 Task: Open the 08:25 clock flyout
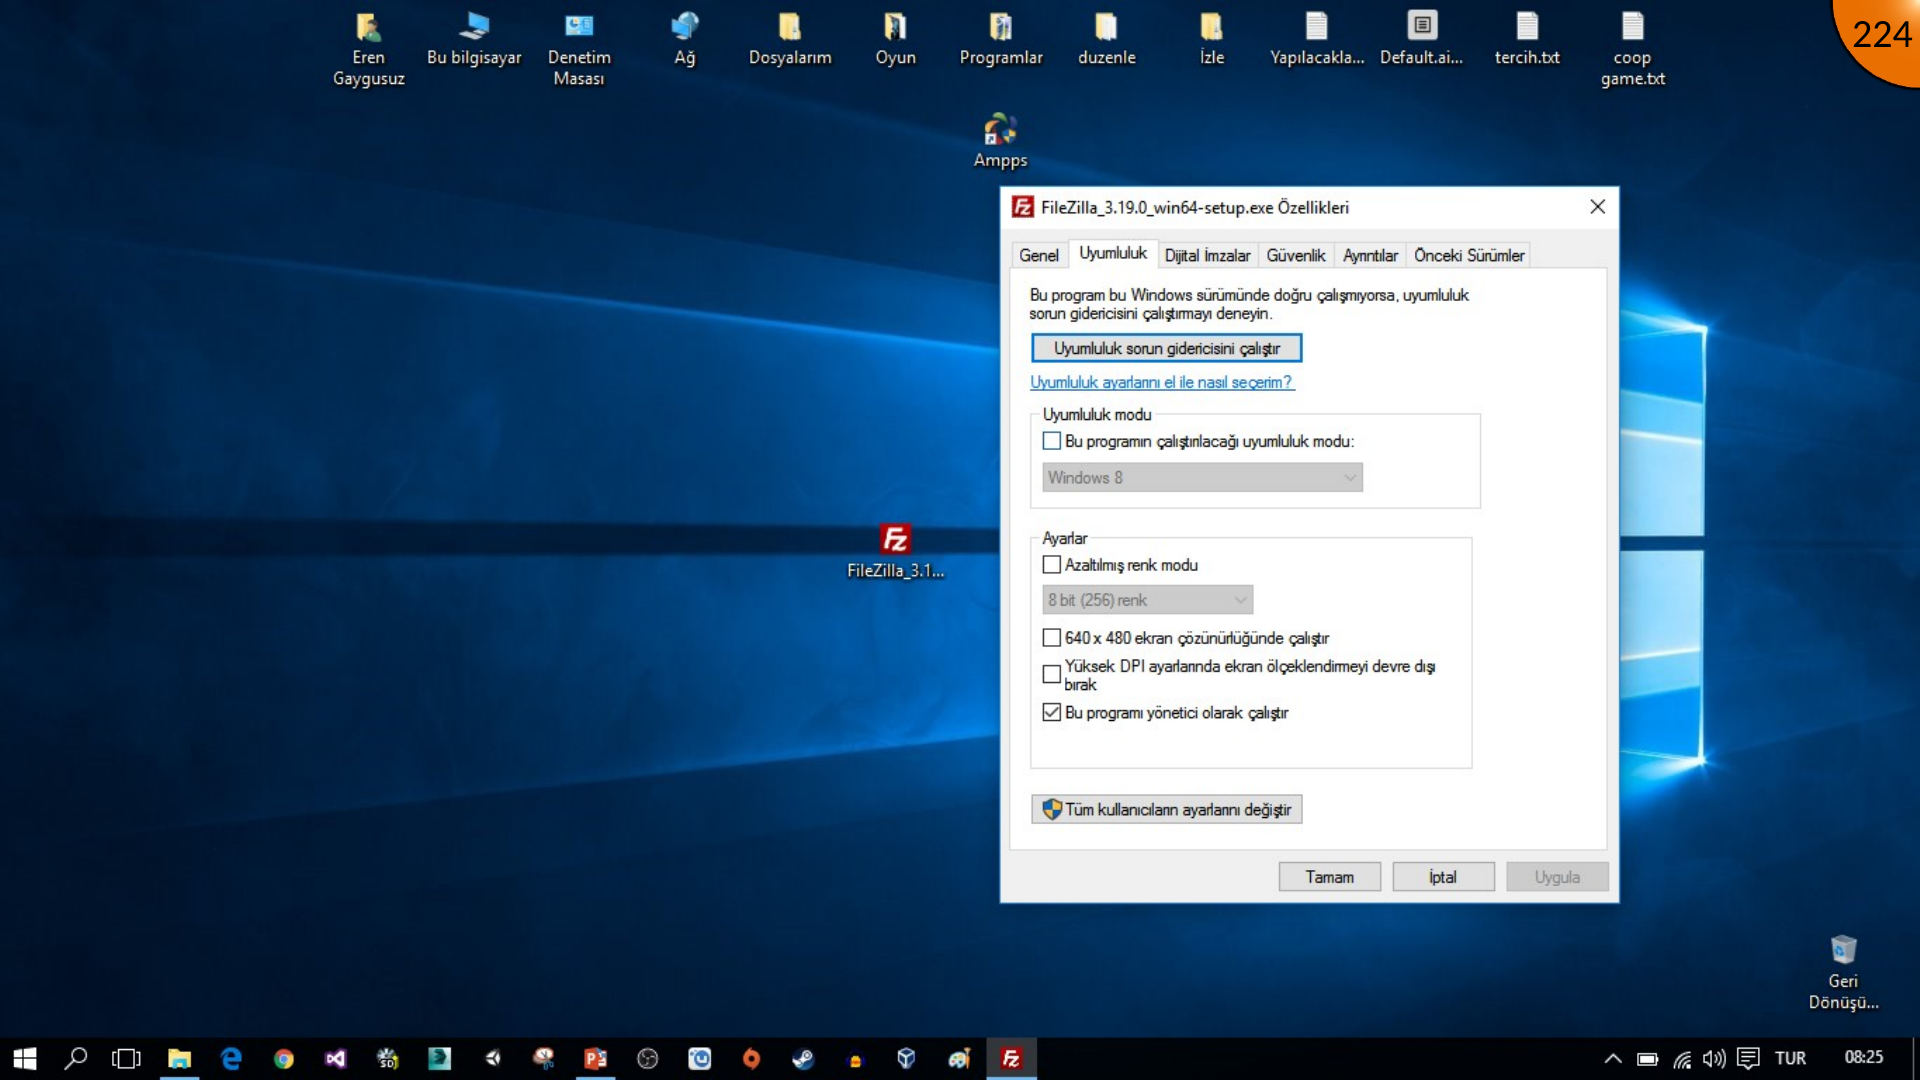tap(1864, 1058)
